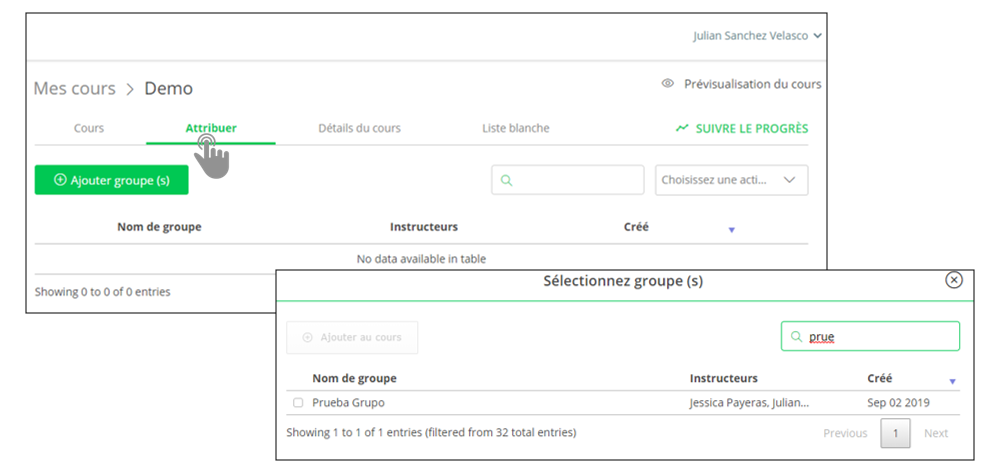Click the Ajouter au cours button
Screen dimensions: 992x467
click(352, 338)
